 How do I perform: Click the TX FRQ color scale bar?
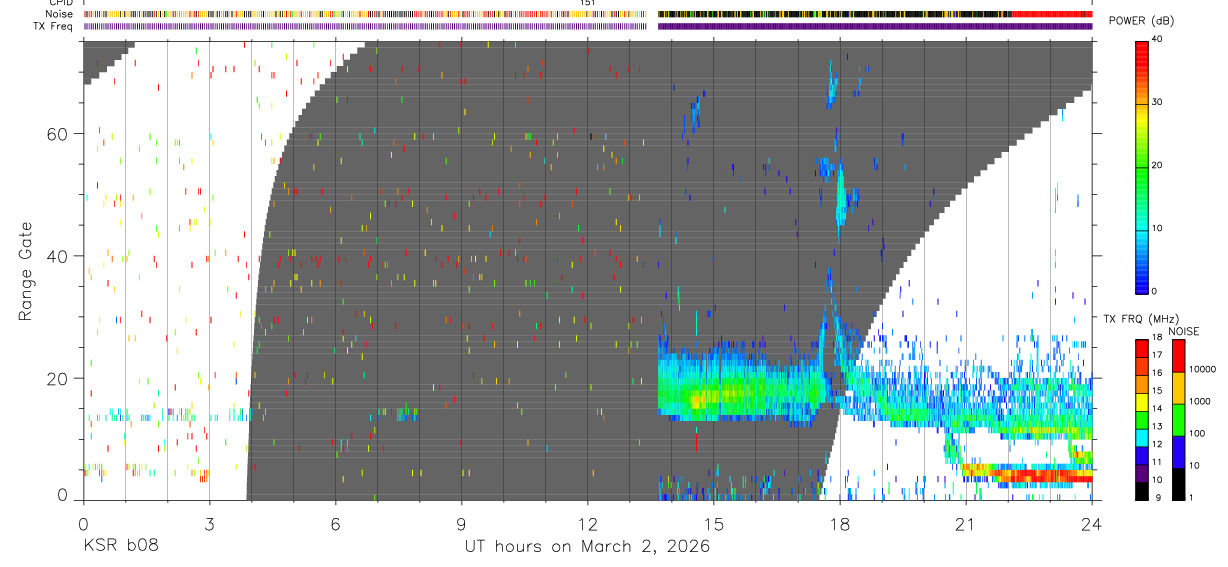pos(1141,420)
